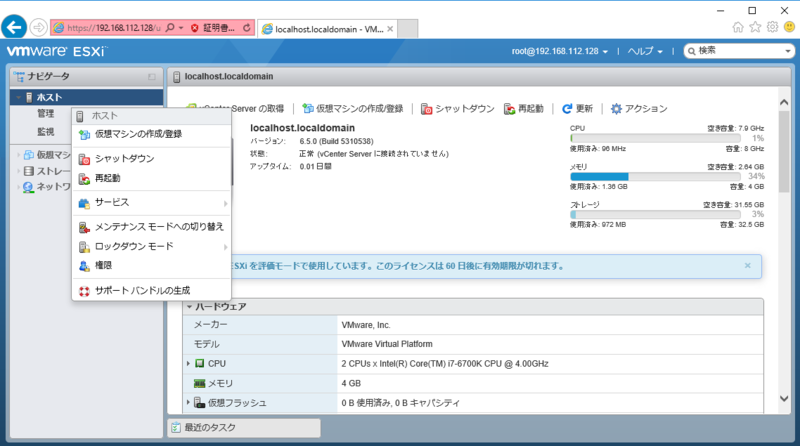Choose サポート バンドルの生成 menu entry
The image size is (800, 446).
pyautogui.click(x=152, y=290)
